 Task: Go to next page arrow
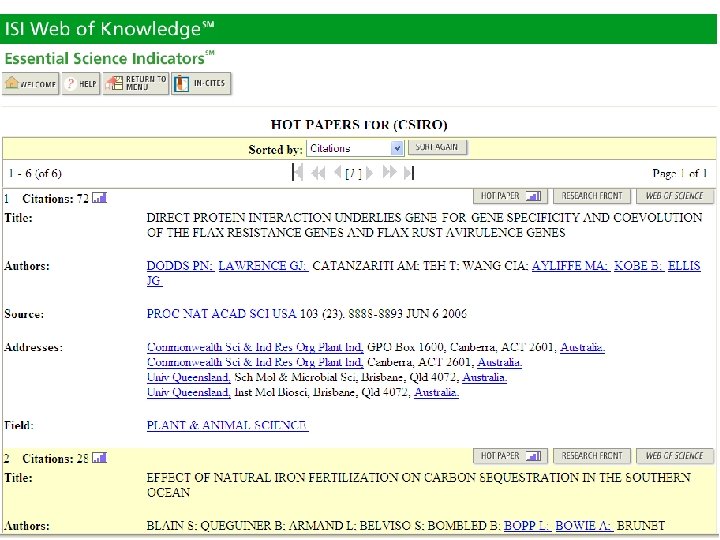(x=369, y=173)
